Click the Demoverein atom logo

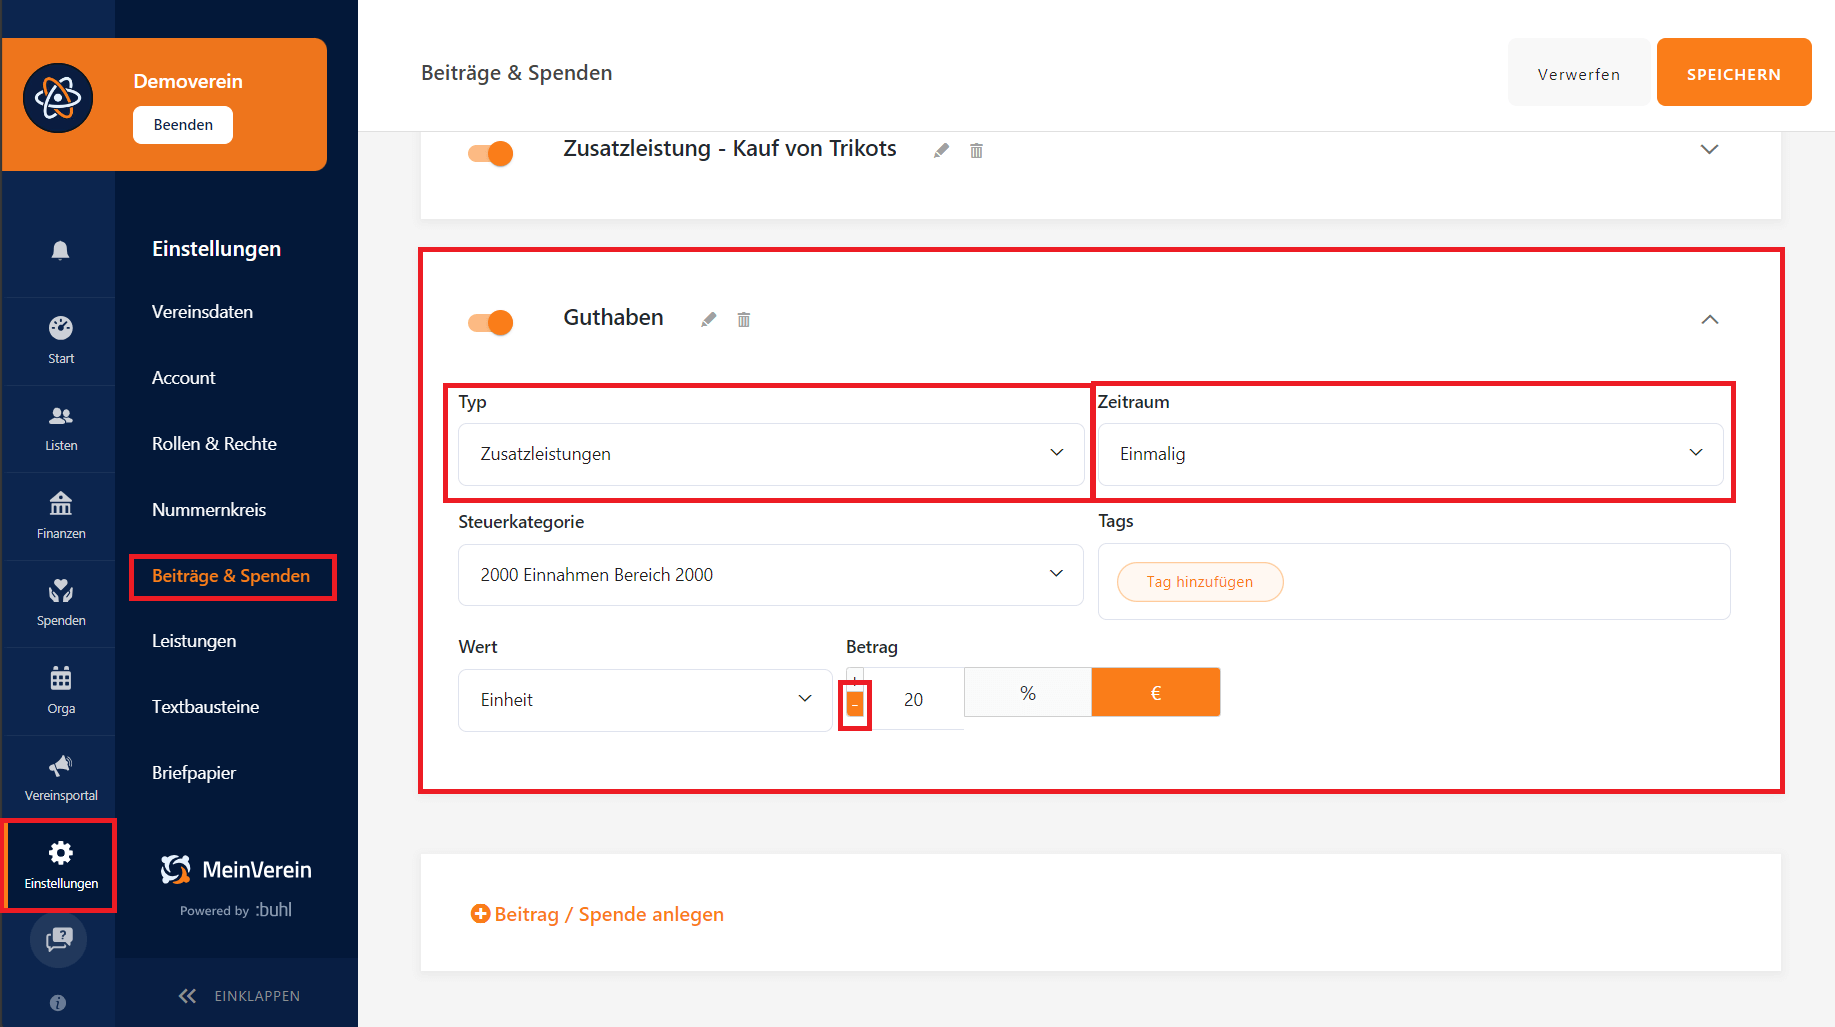[58, 98]
